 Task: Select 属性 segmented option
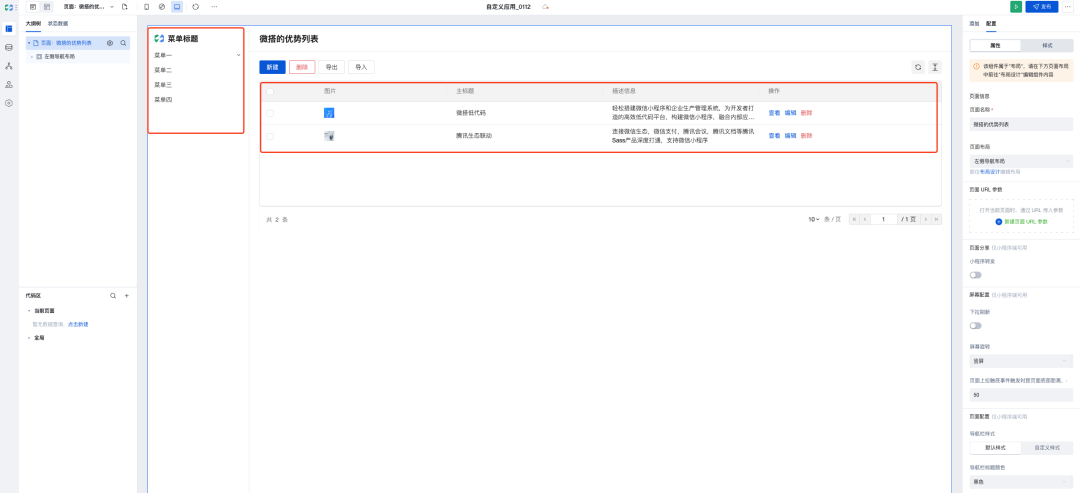click(995, 45)
